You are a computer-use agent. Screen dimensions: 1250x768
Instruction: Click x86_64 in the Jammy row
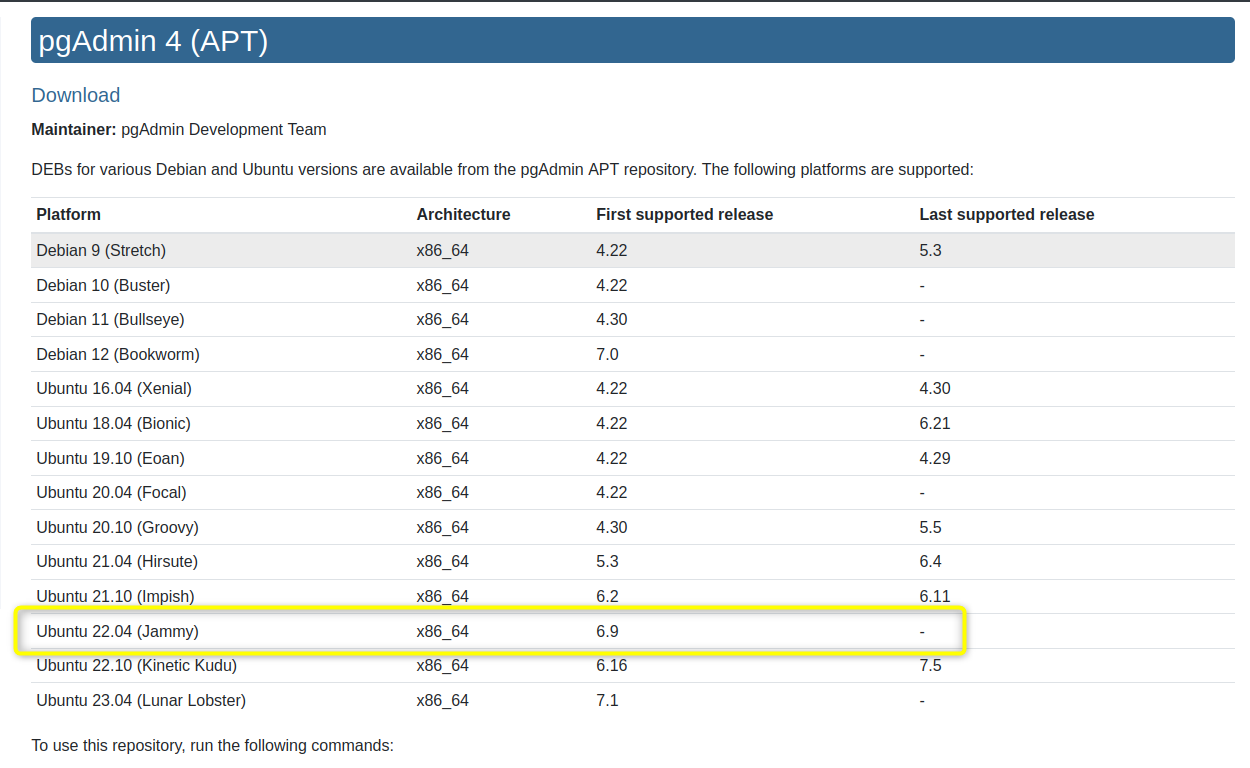pyautogui.click(x=442, y=632)
